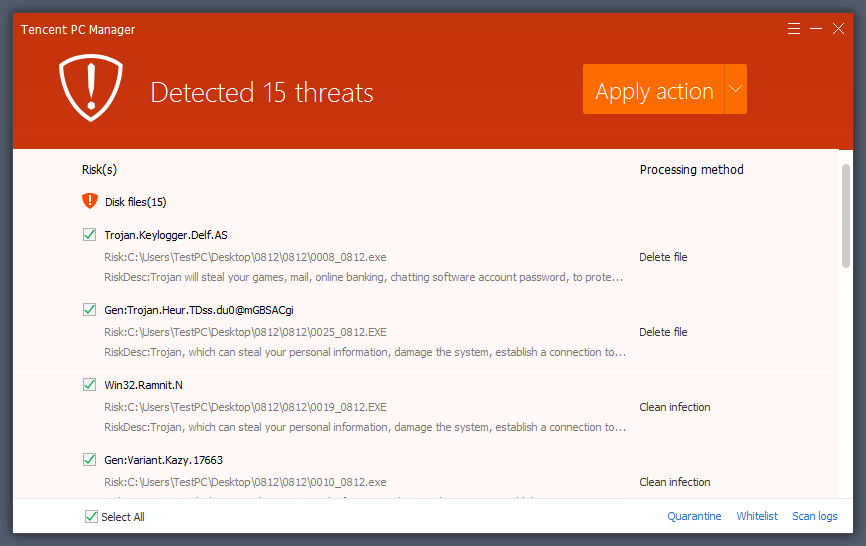
Task: Click the vertical scrollbar thumb
Action: click(x=846, y=215)
